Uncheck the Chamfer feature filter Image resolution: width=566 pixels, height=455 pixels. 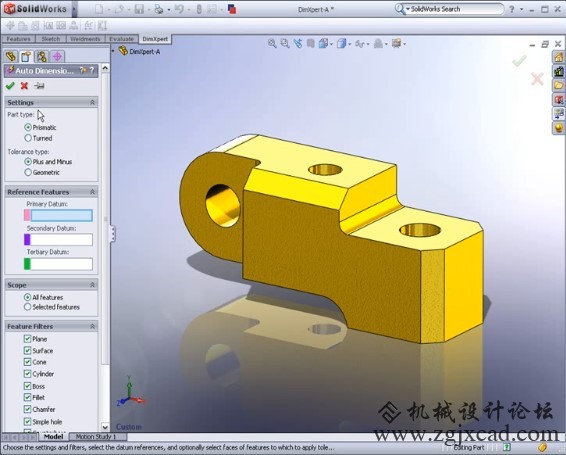(x=27, y=409)
